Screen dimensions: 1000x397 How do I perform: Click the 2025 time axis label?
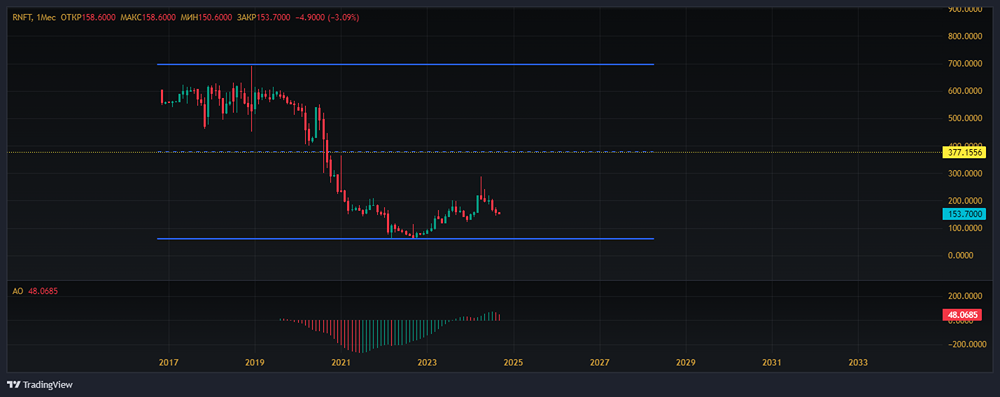pos(513,363)
